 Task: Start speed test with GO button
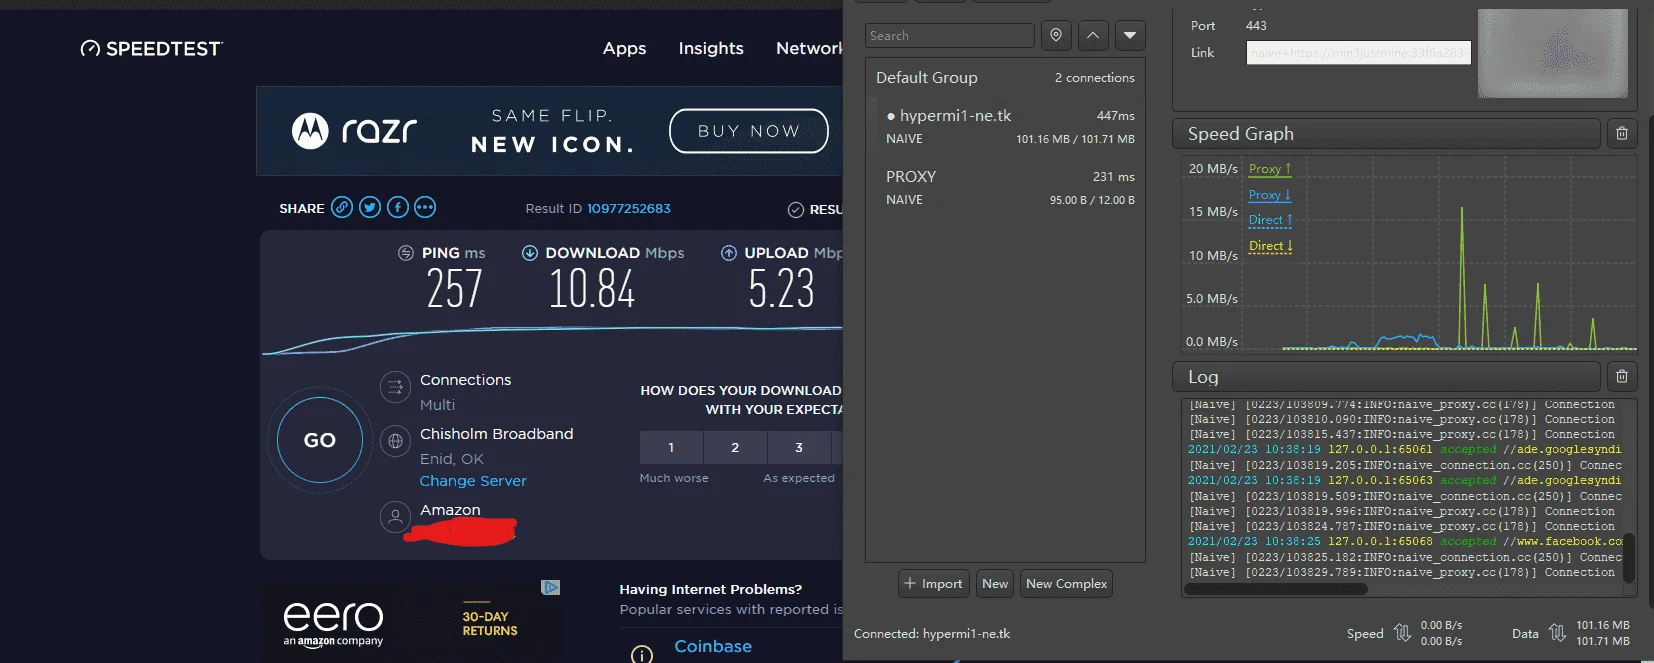coord(320,440)
